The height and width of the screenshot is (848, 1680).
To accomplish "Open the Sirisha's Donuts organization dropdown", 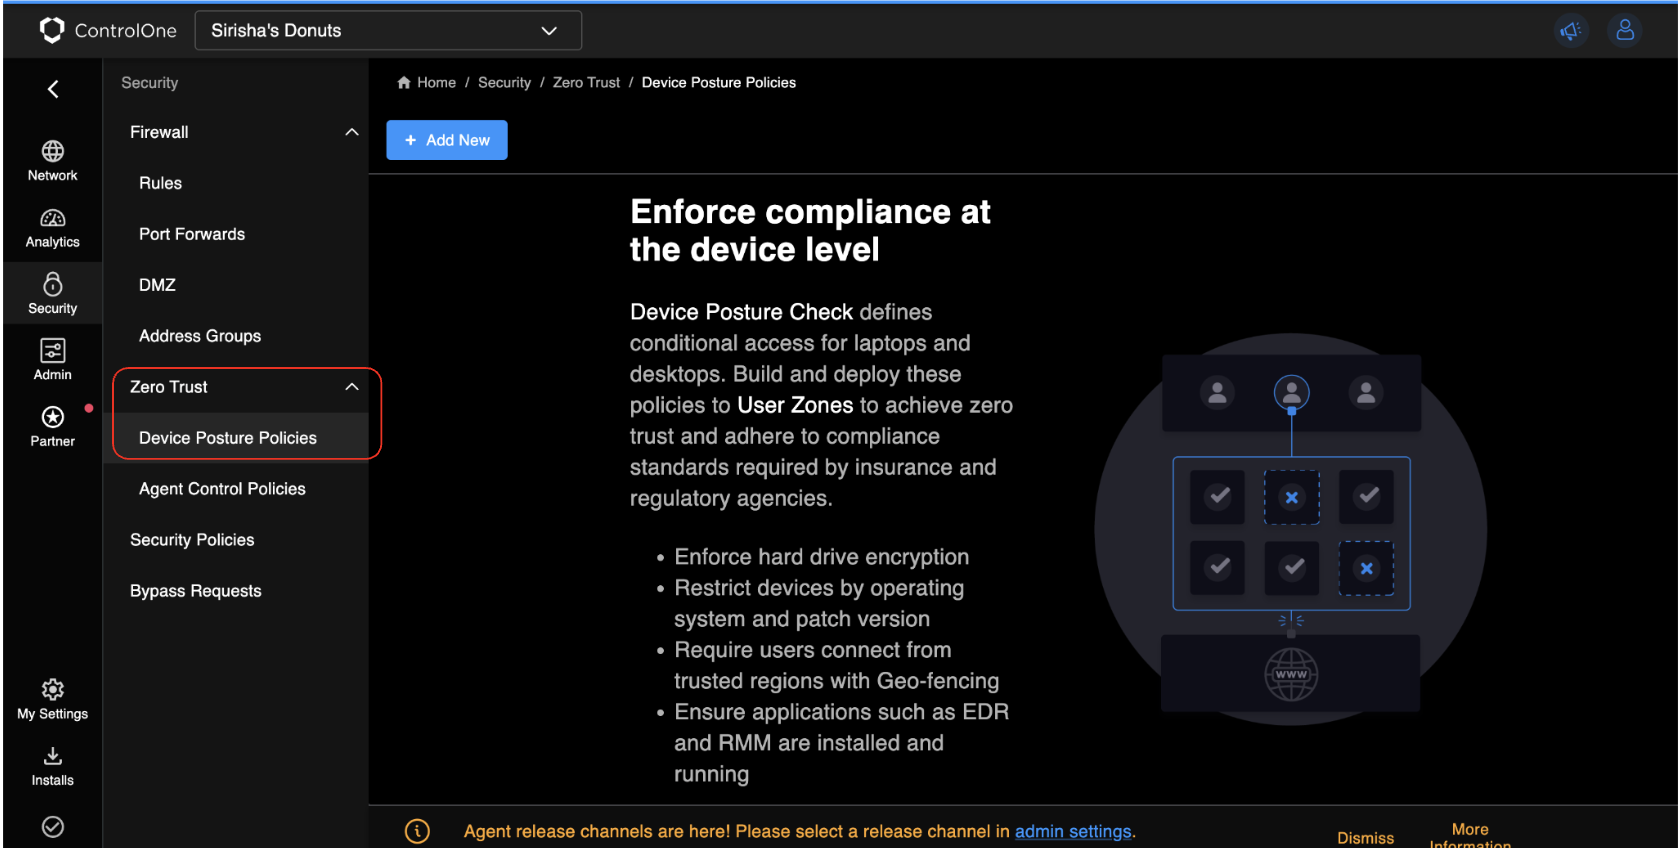I will click(387, 31).
